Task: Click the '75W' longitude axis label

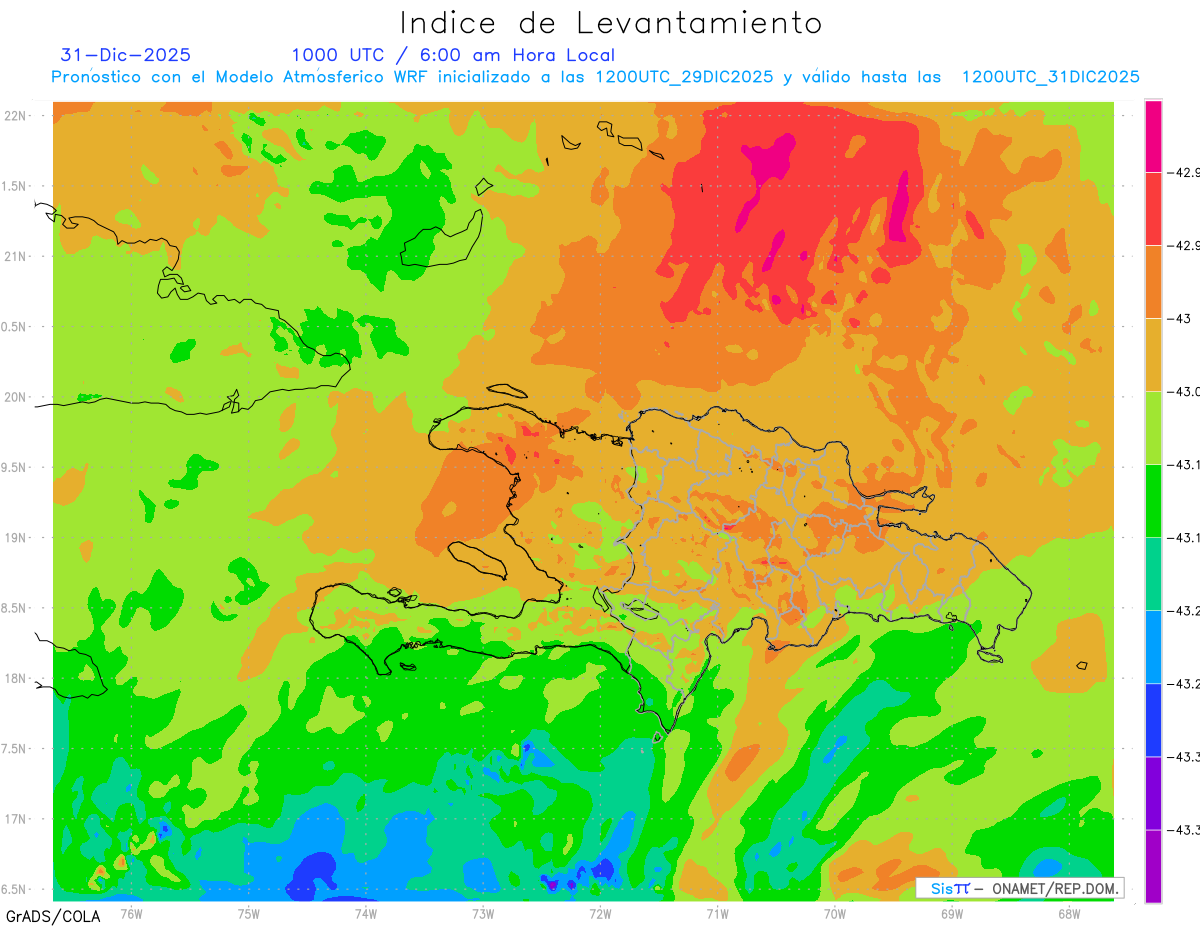Action: pyautogui.click(x=249, y=913)
